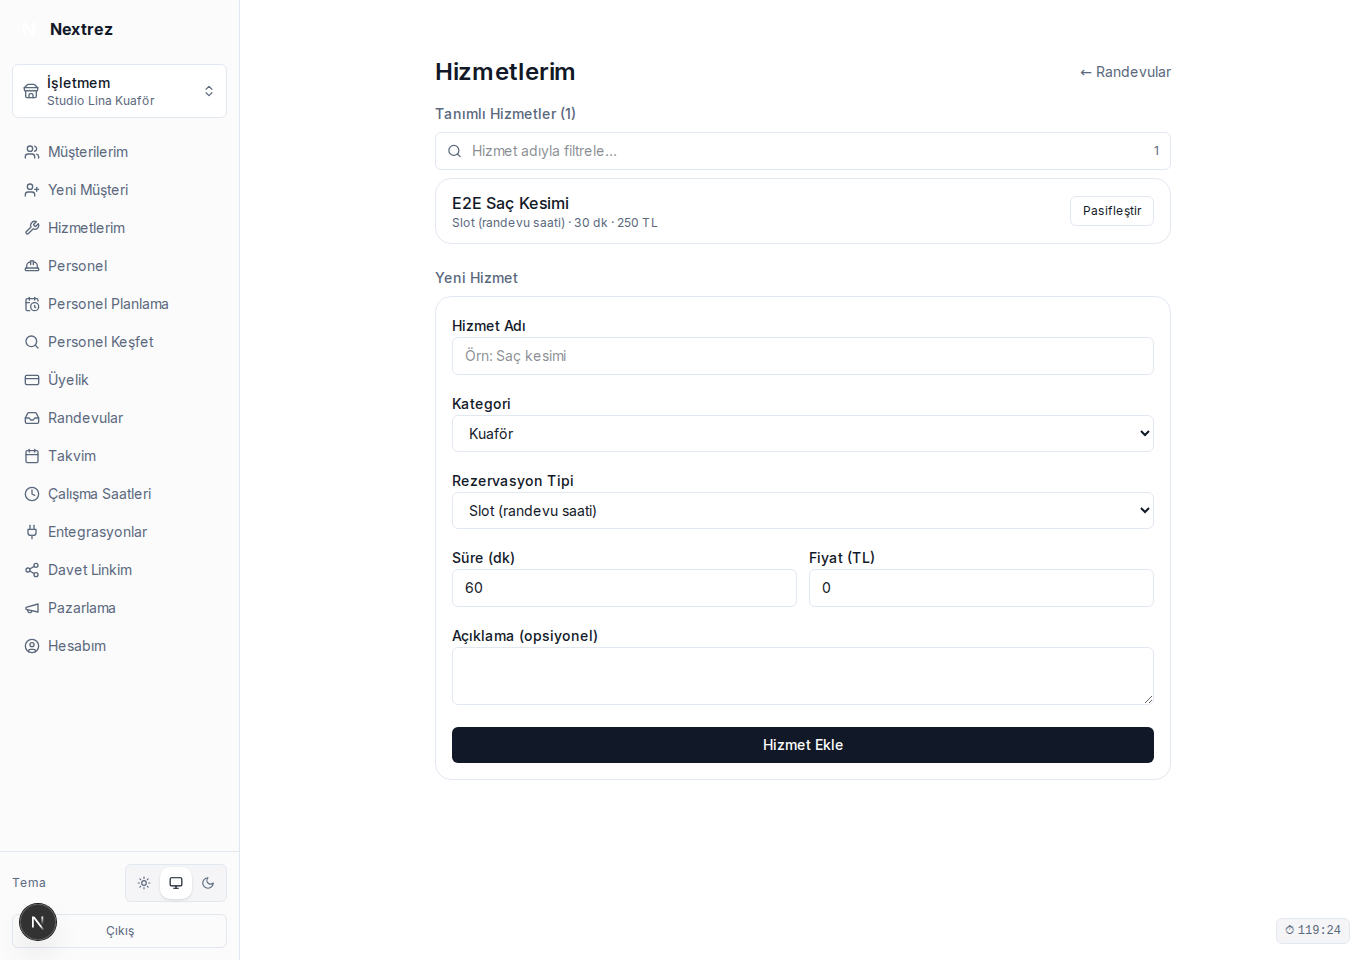
Task: Click the Yeni Müşteri add-user icon
Action: pos(32,190)
